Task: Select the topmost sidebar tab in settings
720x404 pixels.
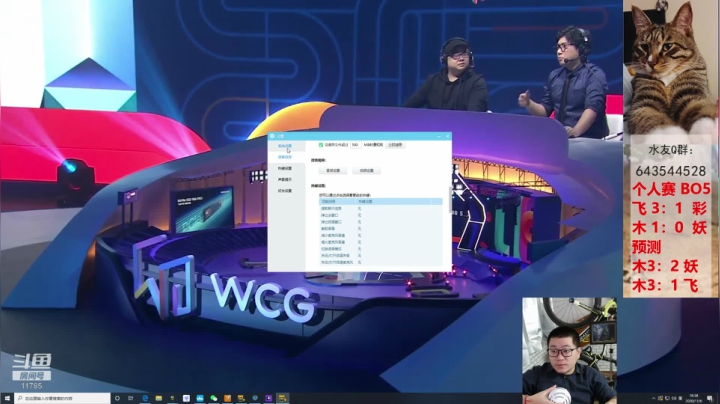Action: pyautogui.click(x=285, y=146)
